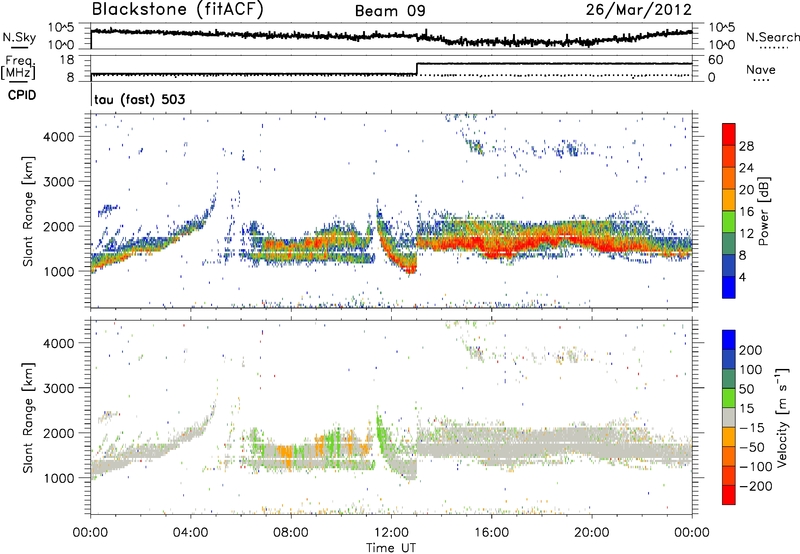Viewport: 800px width, 554px height.
Task: Select the "Beam 09" header label
Action: 390,11
